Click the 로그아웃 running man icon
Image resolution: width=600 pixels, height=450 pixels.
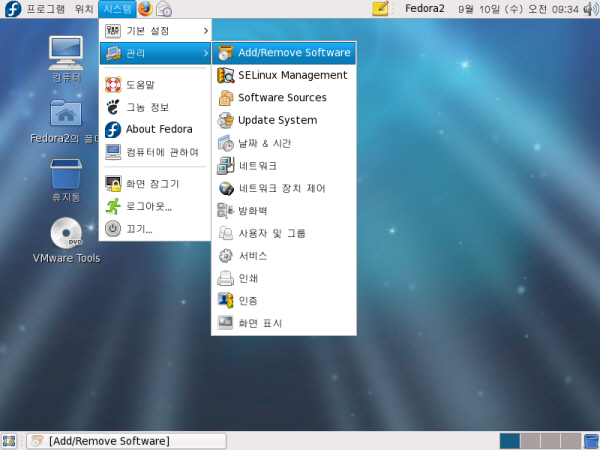coord(113,206)
